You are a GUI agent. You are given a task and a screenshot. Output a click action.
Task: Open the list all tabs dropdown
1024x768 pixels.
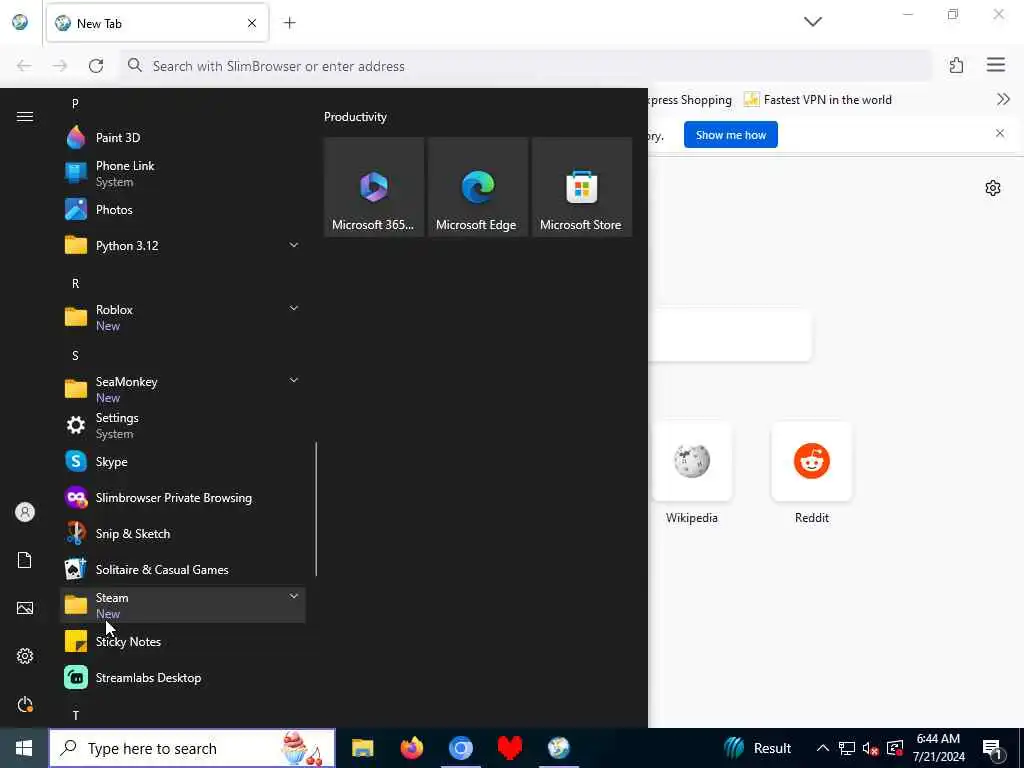812,22
